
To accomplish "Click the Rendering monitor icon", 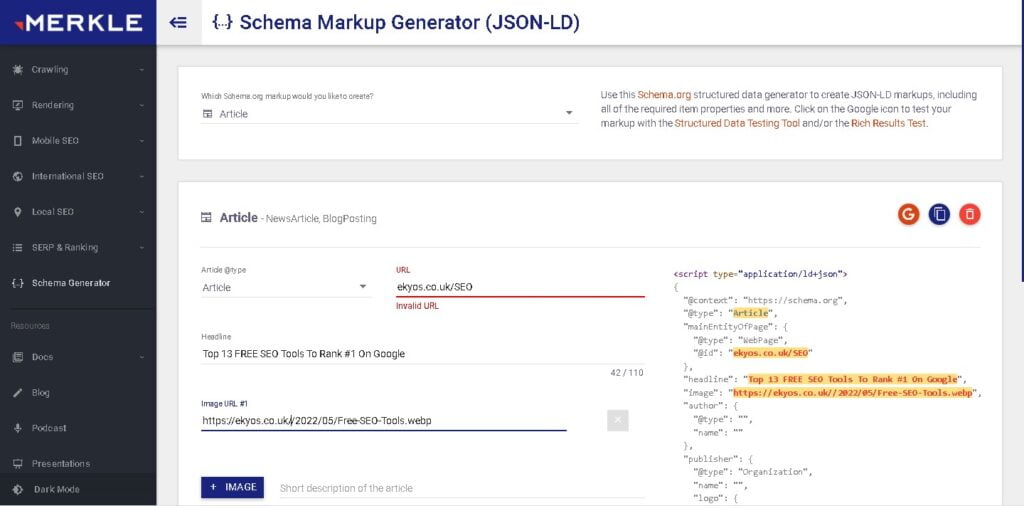I will tap(18, 105).
